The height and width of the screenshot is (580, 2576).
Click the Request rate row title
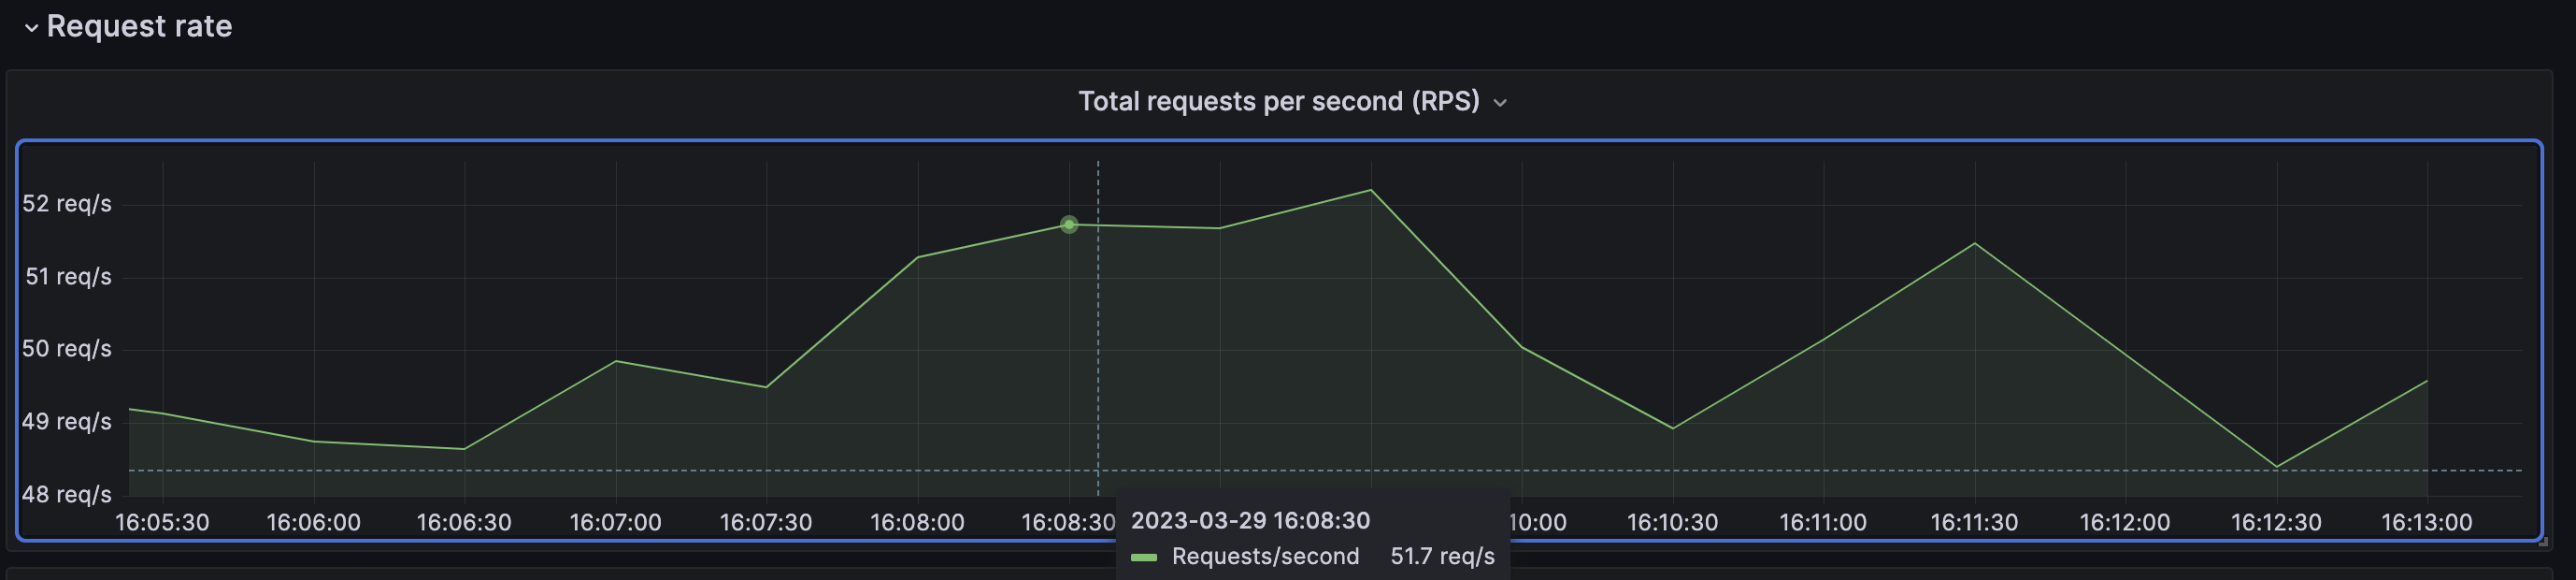pos(139,26)
